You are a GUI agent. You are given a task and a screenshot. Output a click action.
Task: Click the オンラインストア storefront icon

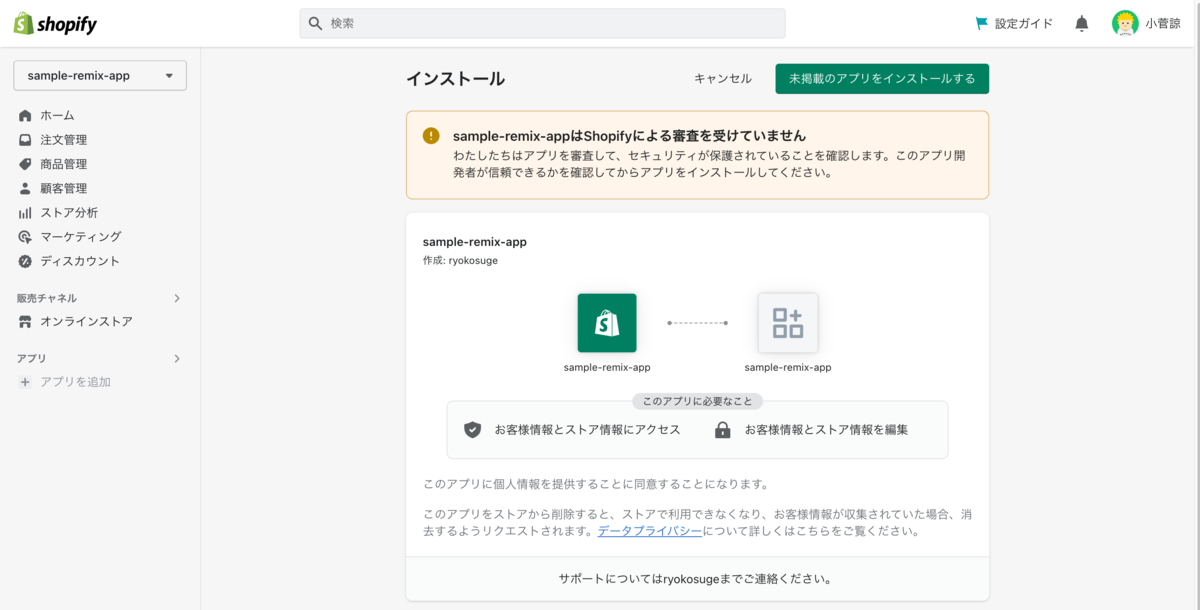pyautogui.click(x=25, y=322)
